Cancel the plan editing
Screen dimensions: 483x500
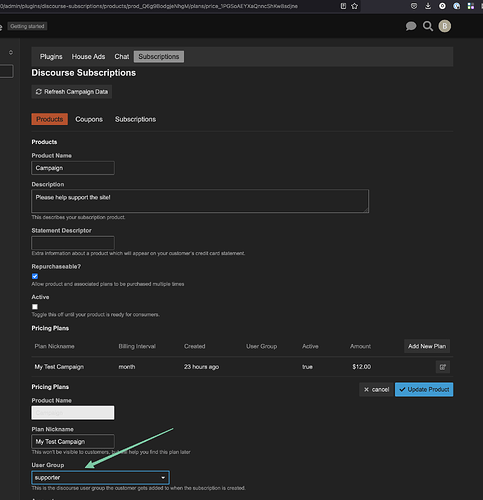376,389
